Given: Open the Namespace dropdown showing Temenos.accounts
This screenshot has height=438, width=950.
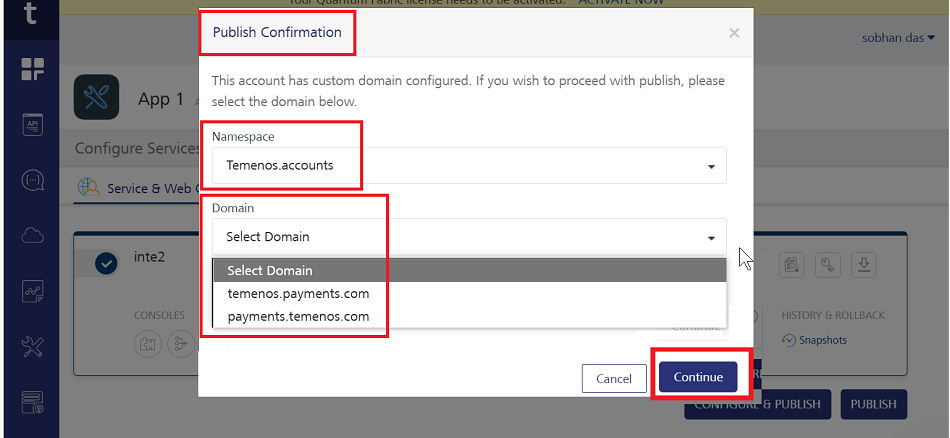Looking at the screenshot, I should [x=469, y=165].
